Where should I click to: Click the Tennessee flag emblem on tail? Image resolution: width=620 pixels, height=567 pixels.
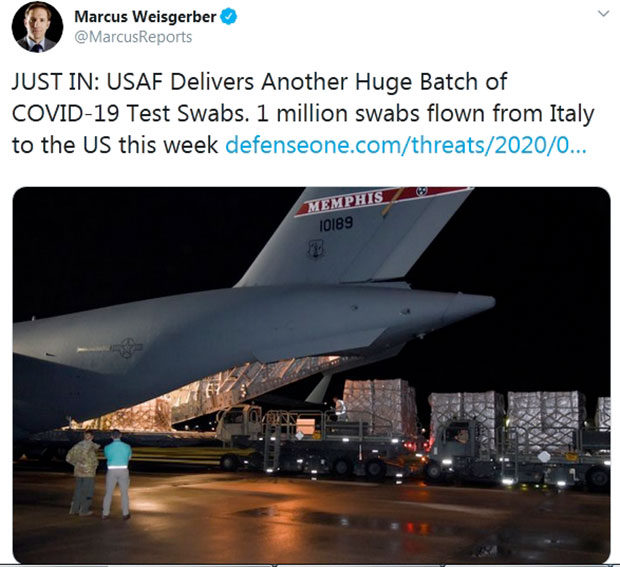coord(422,192)
